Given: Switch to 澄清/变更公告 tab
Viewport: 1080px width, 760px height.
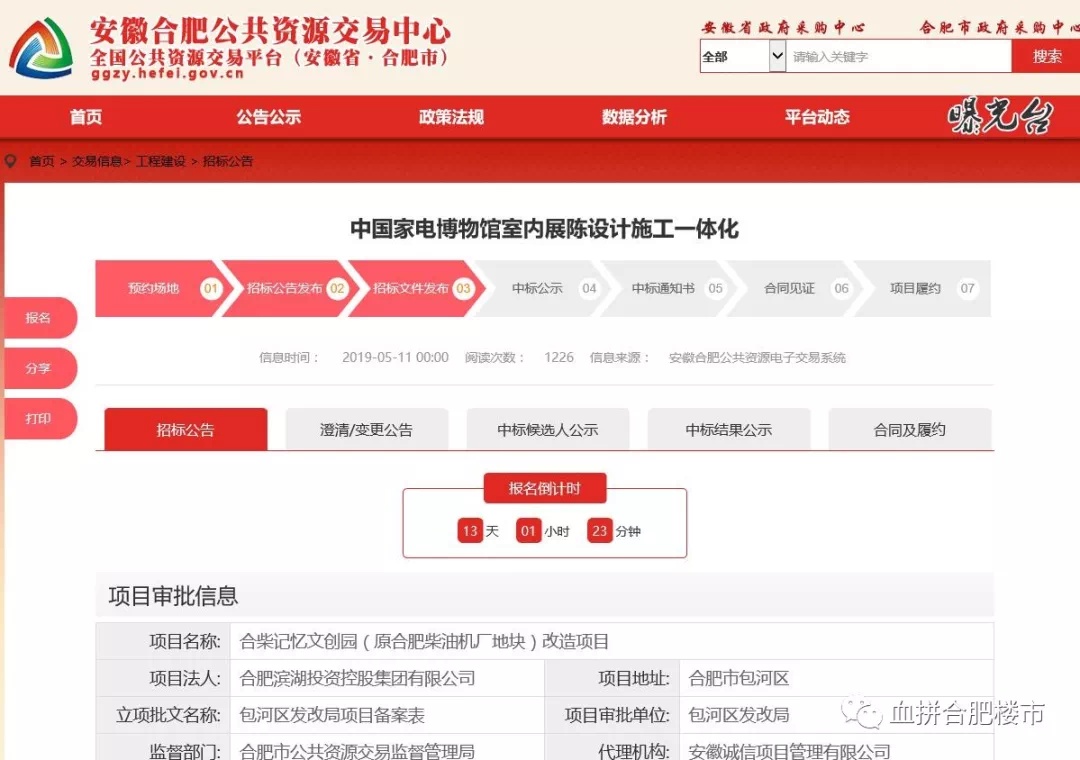Looking at the screenshot, I should coord(366,430).
